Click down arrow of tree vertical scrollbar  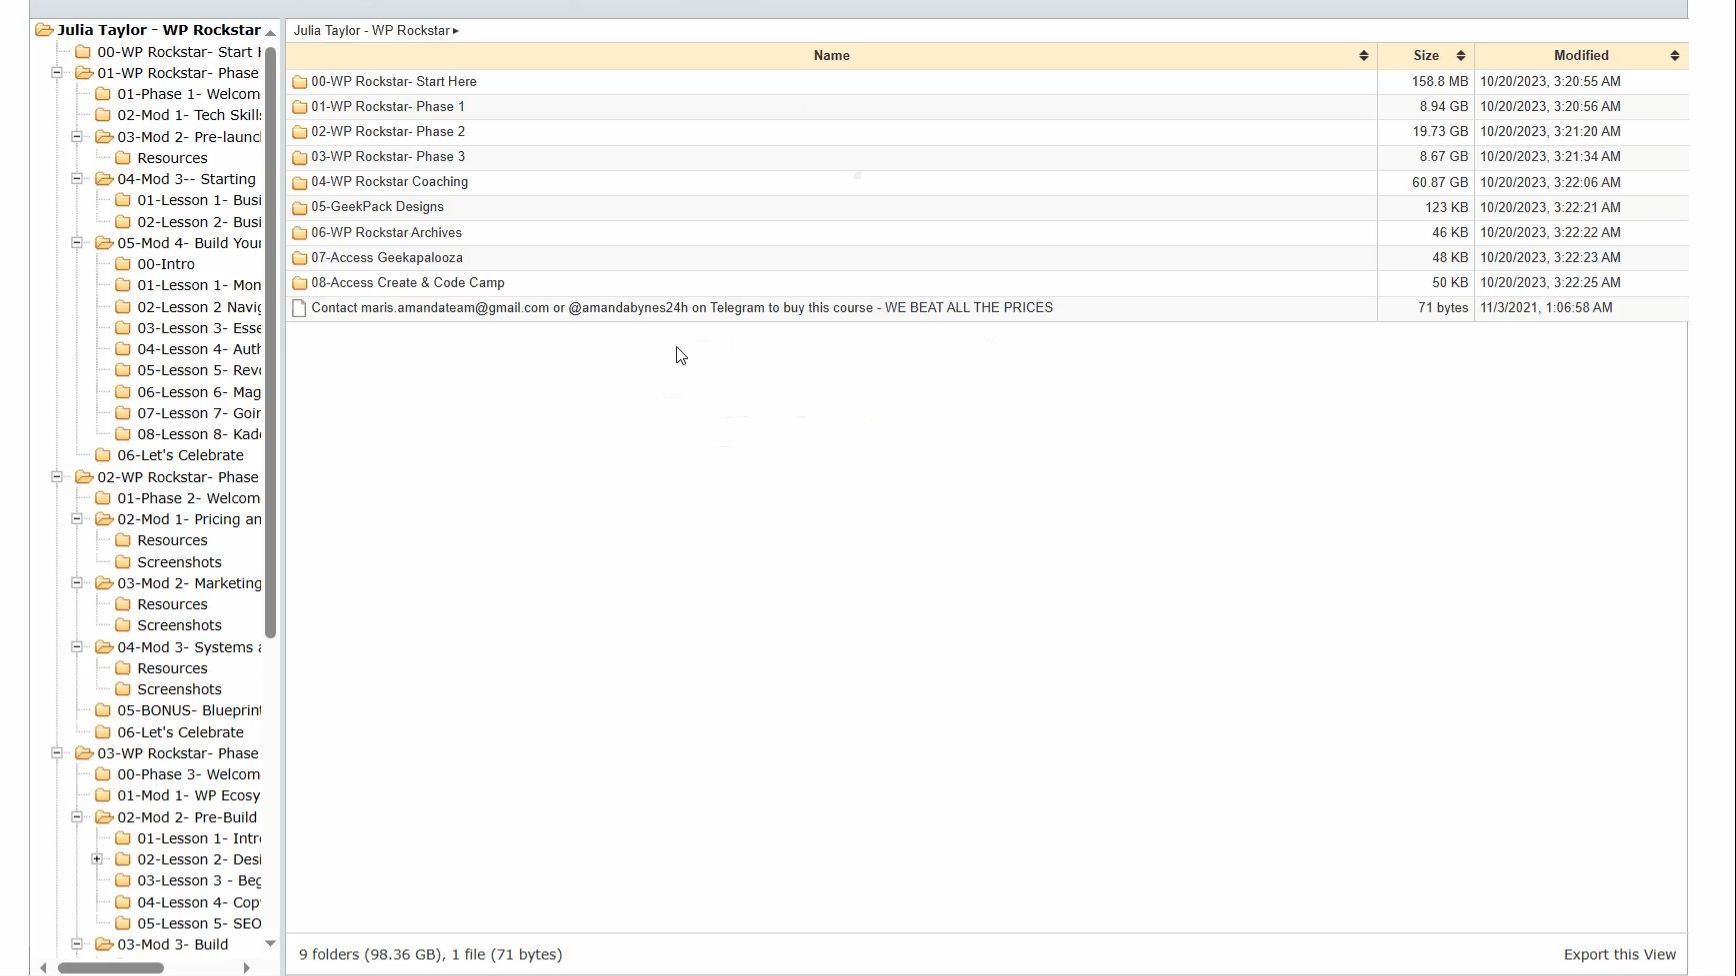[x=270, y=944]
